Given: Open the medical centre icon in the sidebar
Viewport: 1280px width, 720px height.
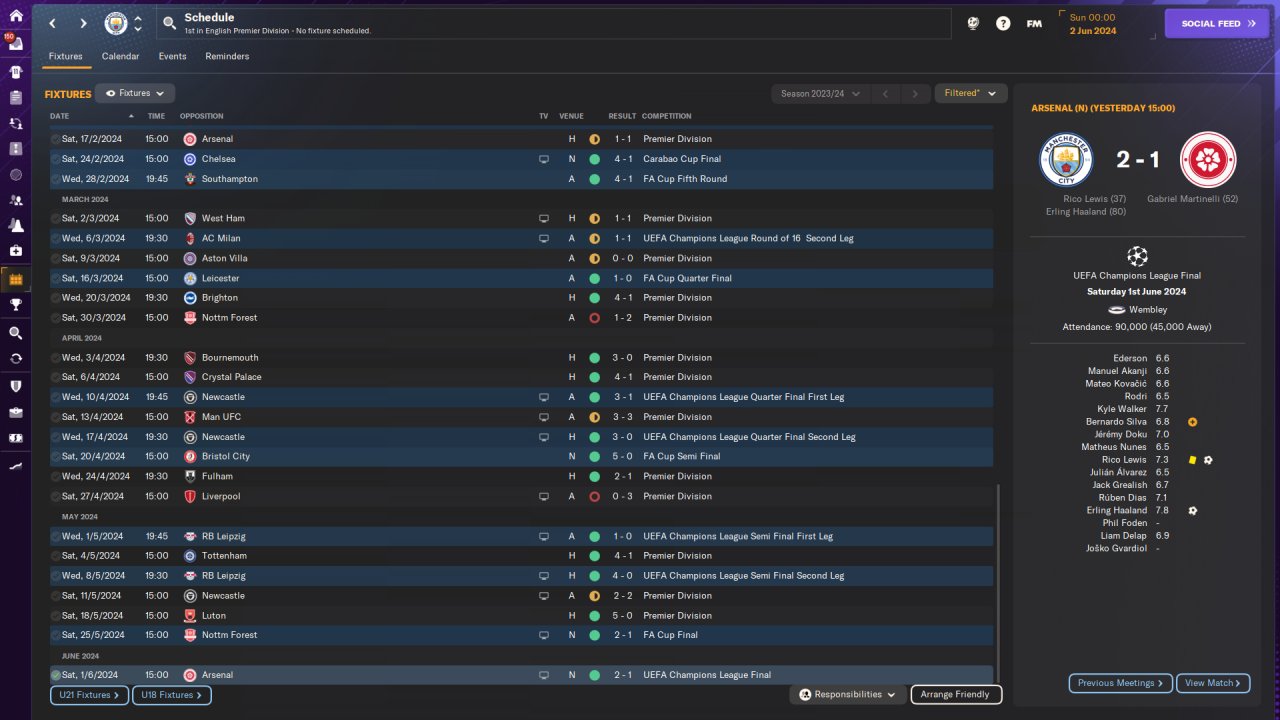Looking at the screenshot, I should [x=15, y=251].
